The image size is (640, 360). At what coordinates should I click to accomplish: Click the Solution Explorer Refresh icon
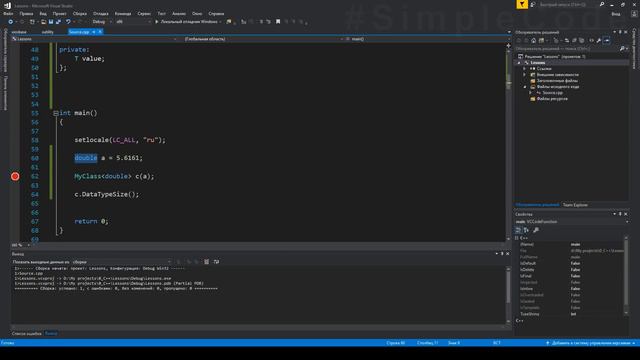[567, 40]
